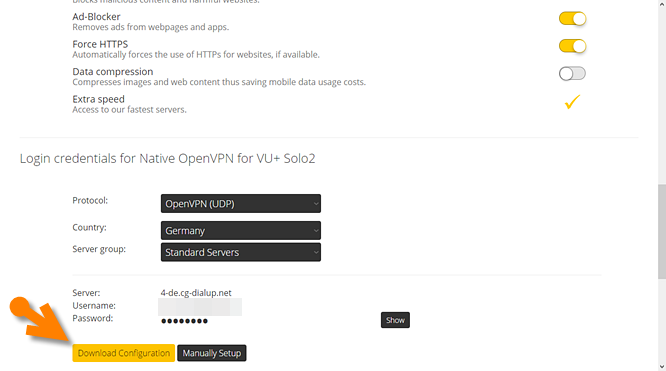Click 'Automatically forces the use of HTTPs' description

click(196, 55)
